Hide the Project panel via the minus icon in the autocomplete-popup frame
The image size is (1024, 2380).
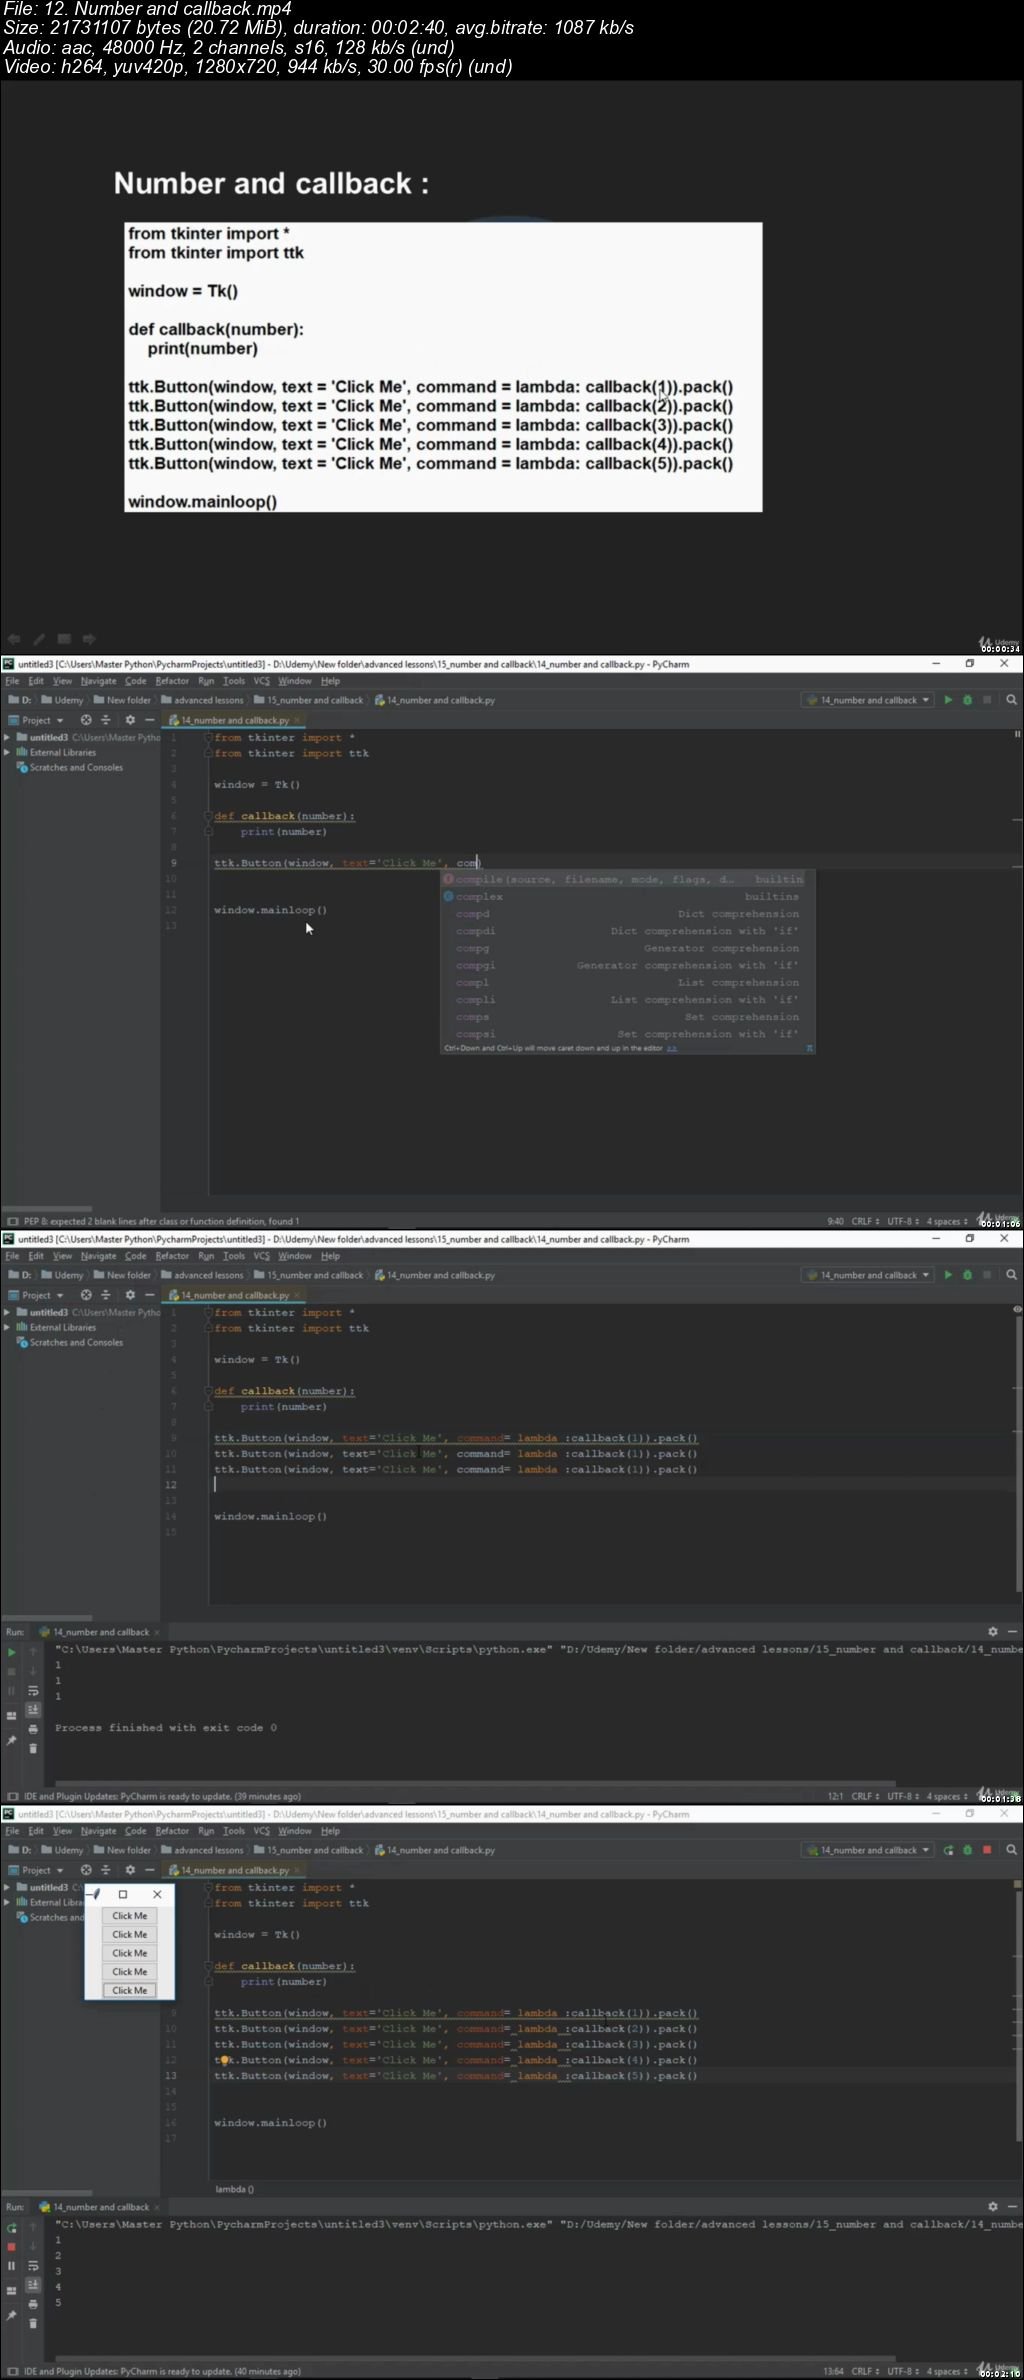pos(150,720)
